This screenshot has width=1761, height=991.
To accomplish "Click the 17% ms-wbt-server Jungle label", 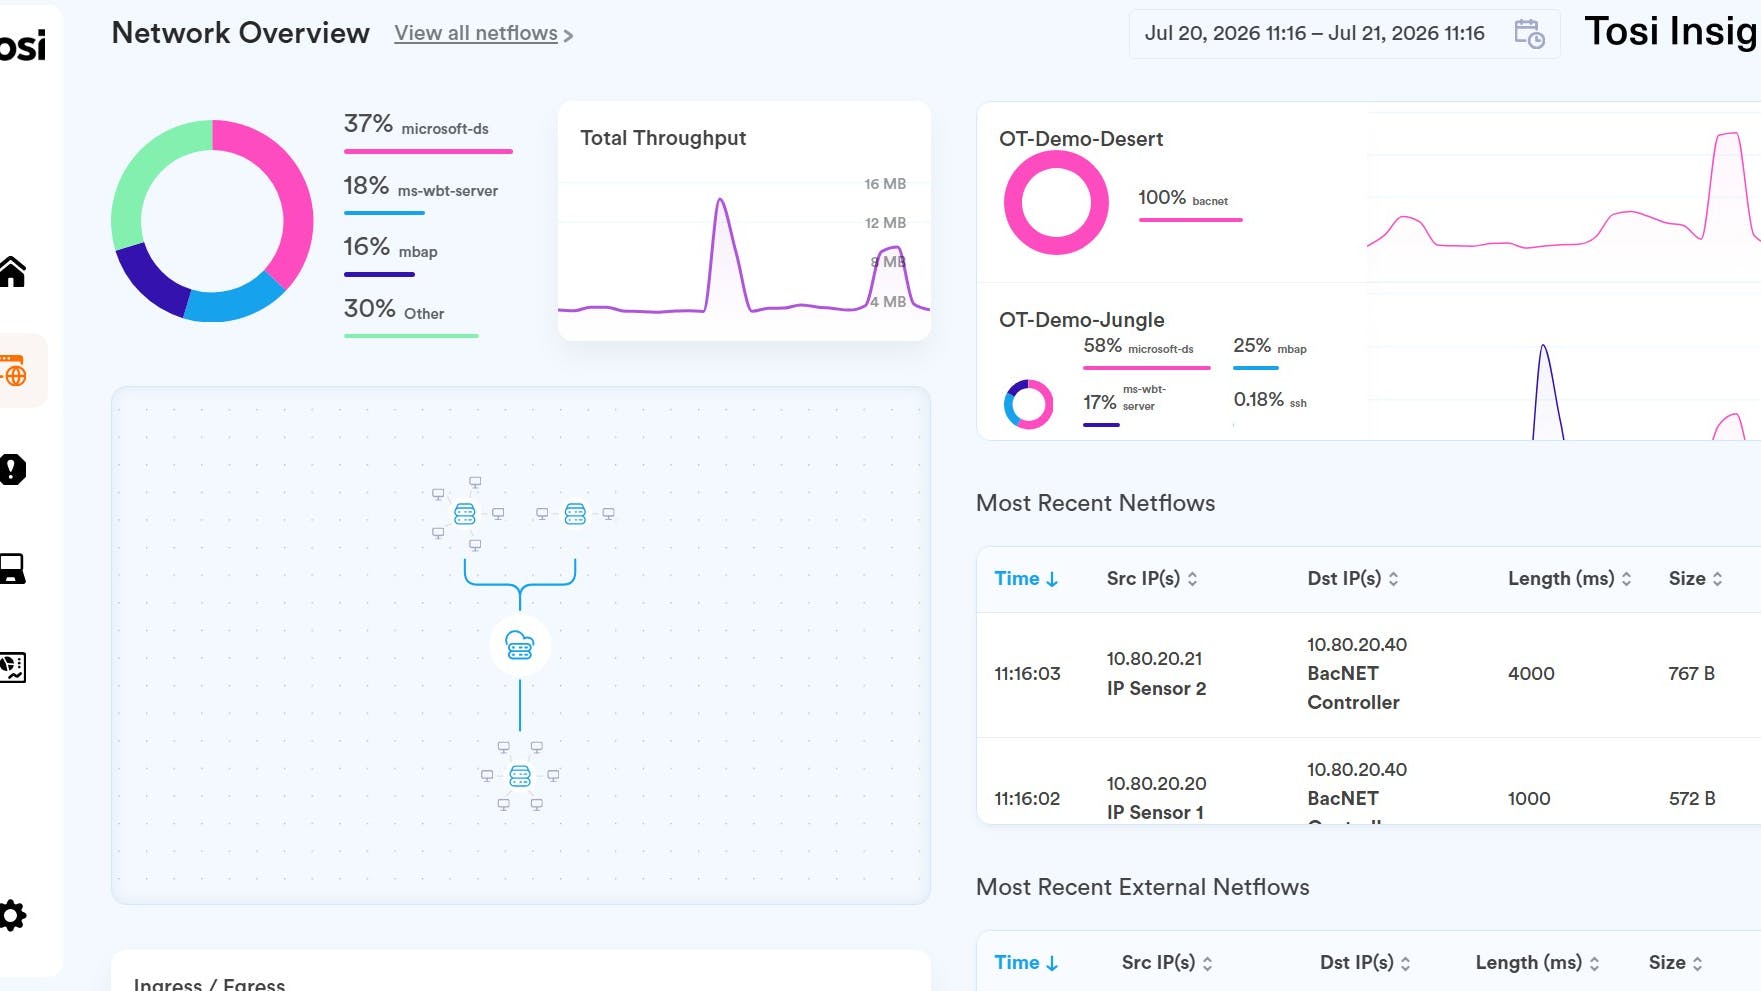I will 1125,403.
